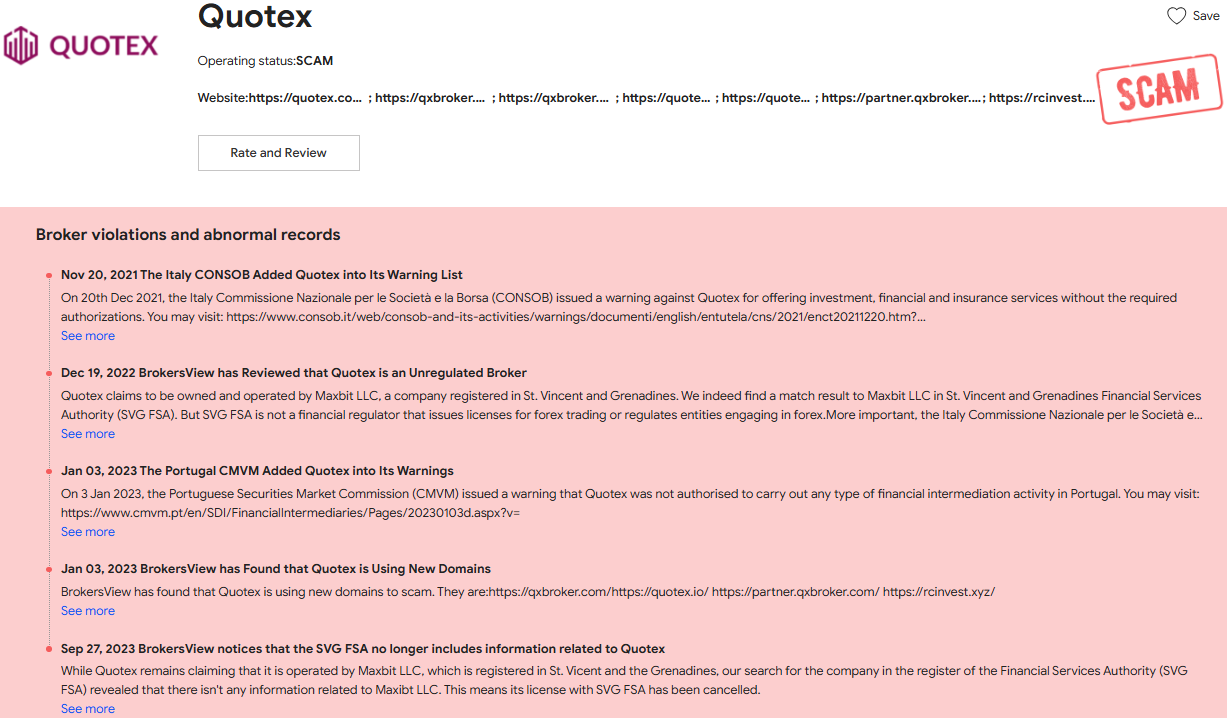Open the https://quotex.co... website link

[x=305, y=98]
